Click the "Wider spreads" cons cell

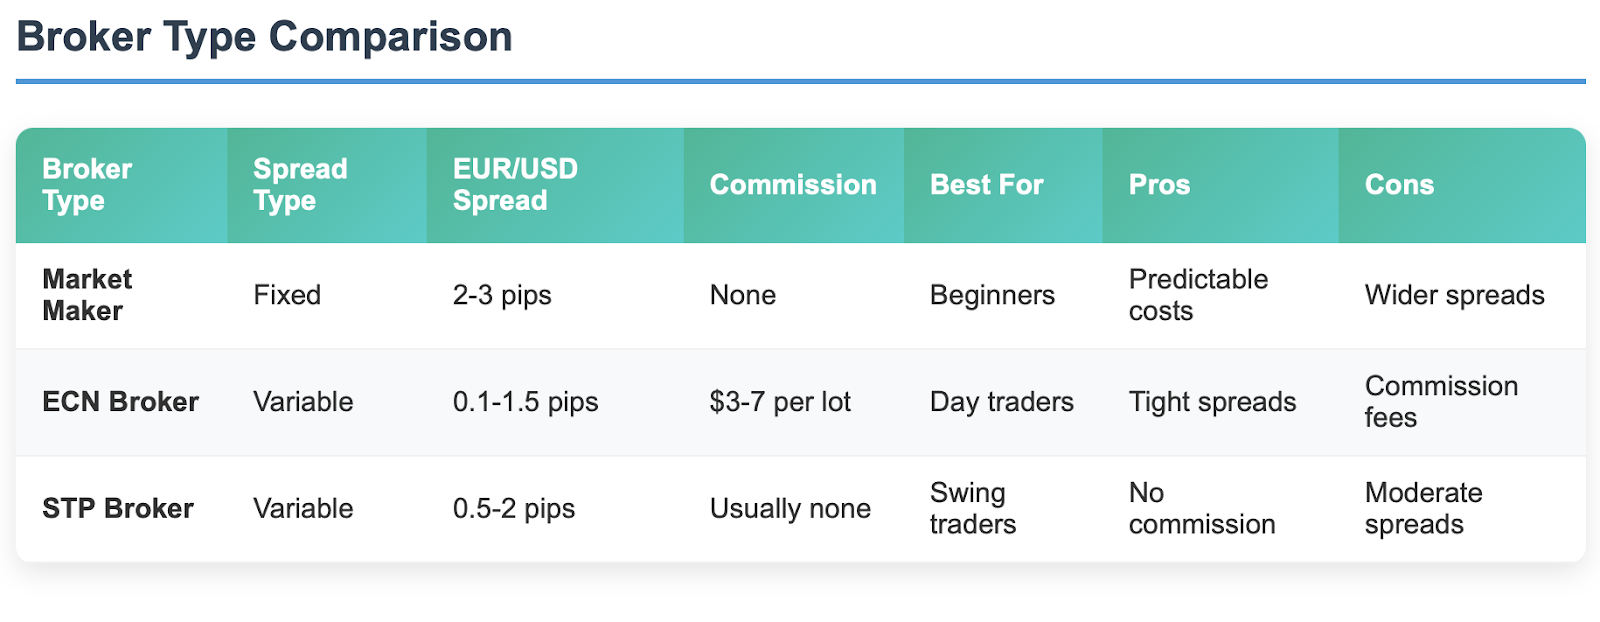pyautogui.click(x=1454, y=295)
